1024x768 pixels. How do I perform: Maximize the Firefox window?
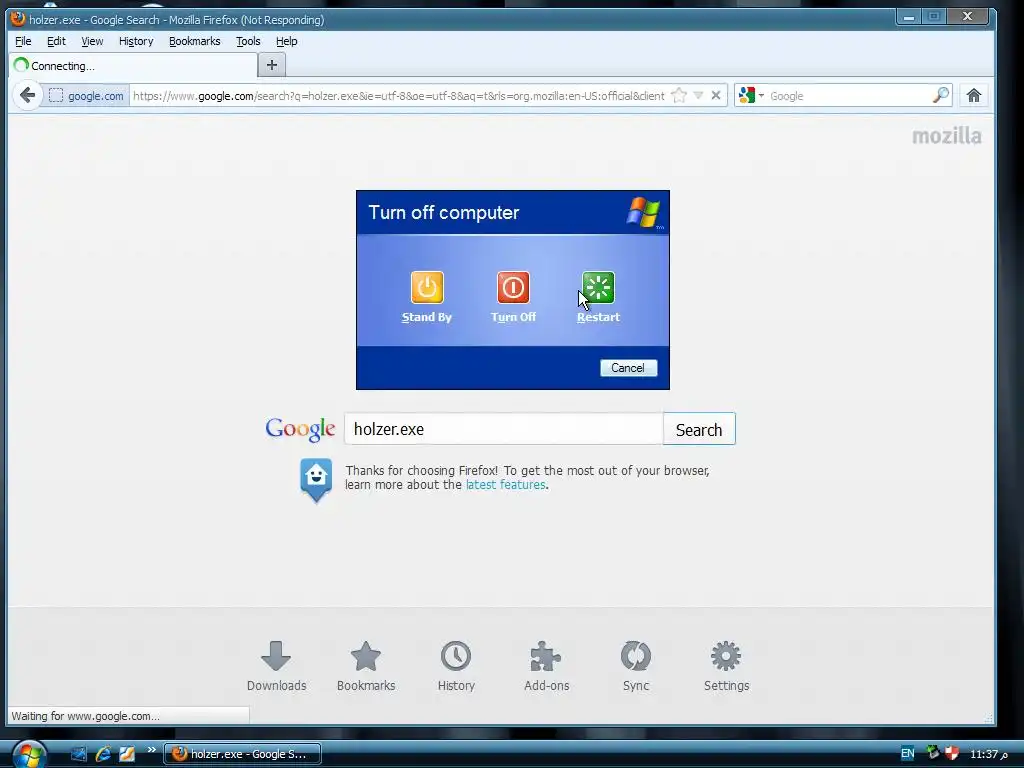934,16
